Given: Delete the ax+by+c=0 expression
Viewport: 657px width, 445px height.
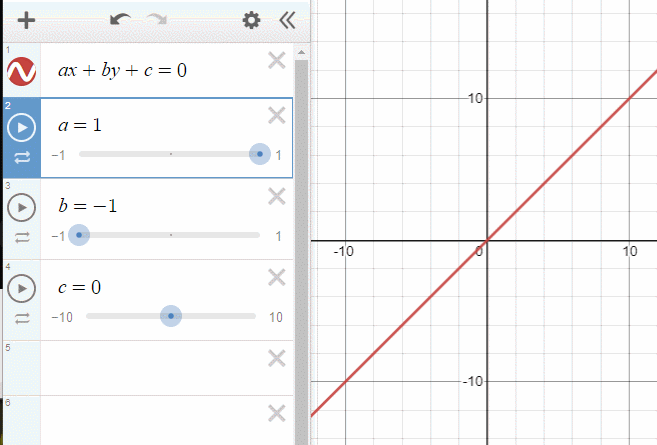Looking at the screenshot, I should (x=277, y=61).
